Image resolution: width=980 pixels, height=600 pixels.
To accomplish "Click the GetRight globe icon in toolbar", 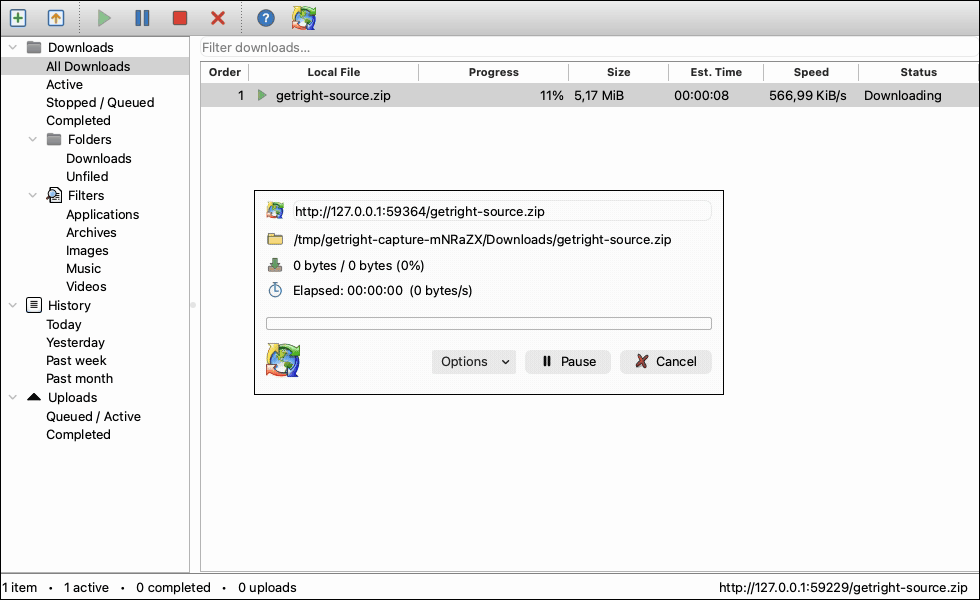I will coord(304,18).
